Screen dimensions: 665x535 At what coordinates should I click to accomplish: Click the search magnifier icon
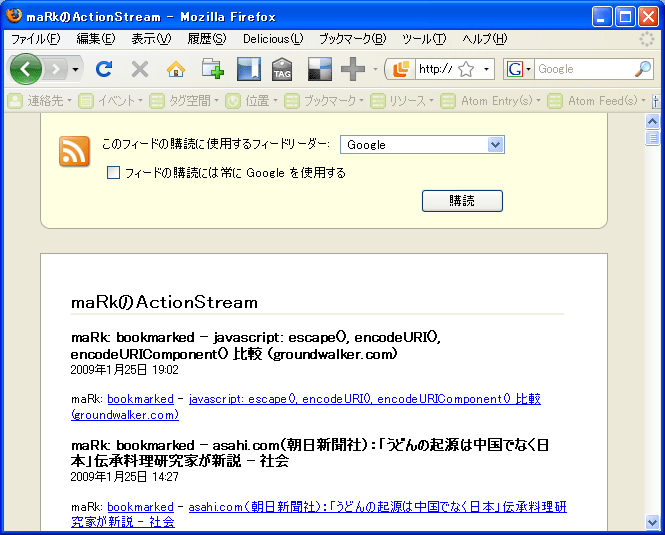(x=642, y=69)
